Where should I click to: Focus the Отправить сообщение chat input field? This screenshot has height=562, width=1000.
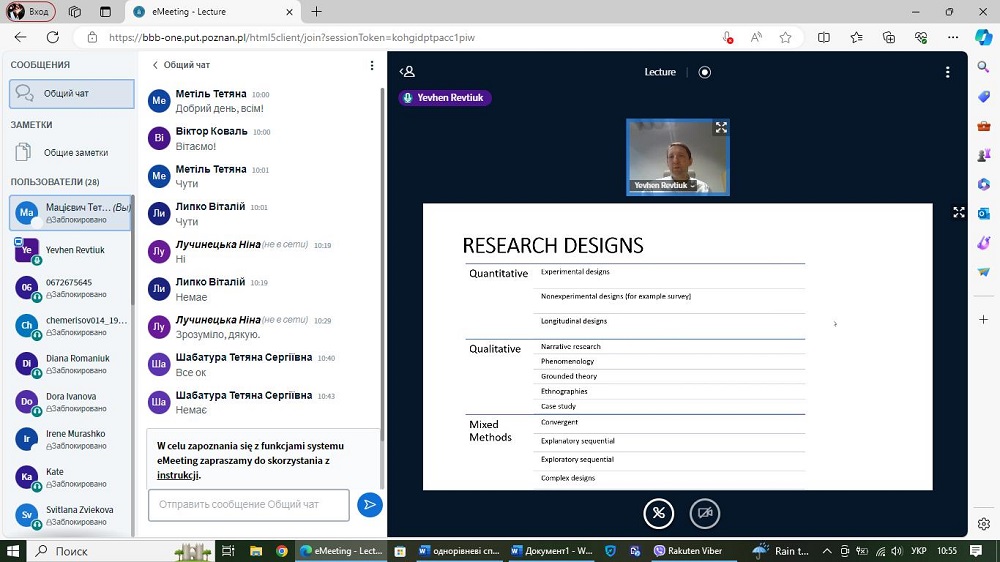point(248,505)
